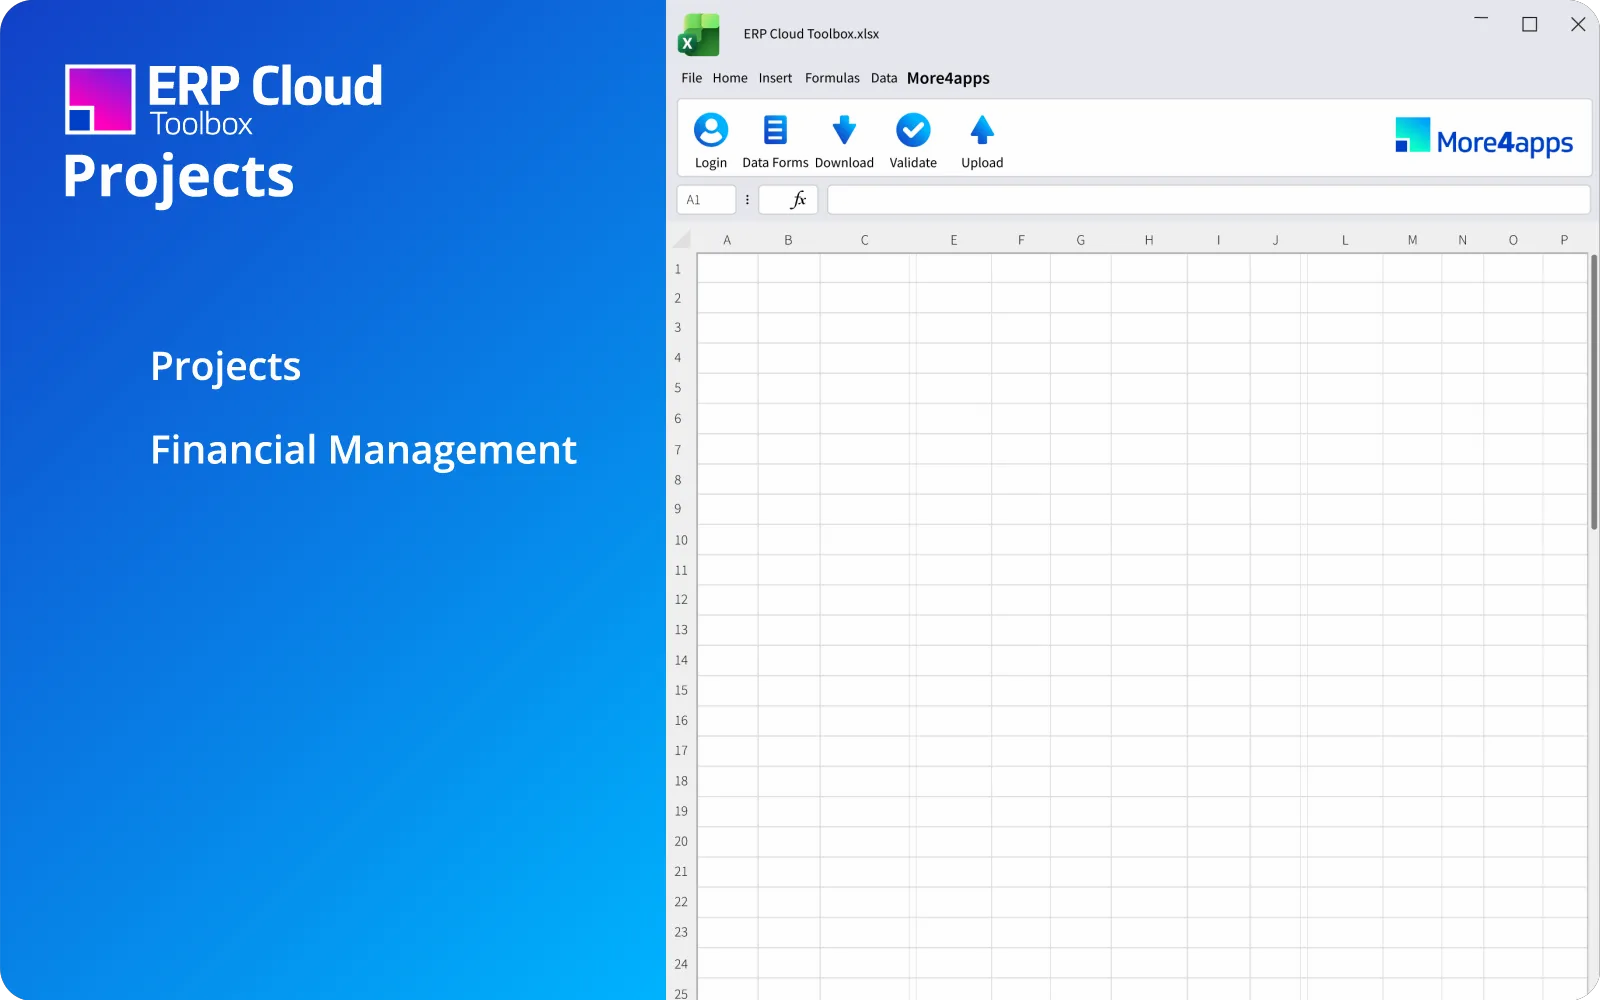Image resolution: width=1600 pixels, height=1000 pixels.
Task: Open the Data tab
Action: 884,78
